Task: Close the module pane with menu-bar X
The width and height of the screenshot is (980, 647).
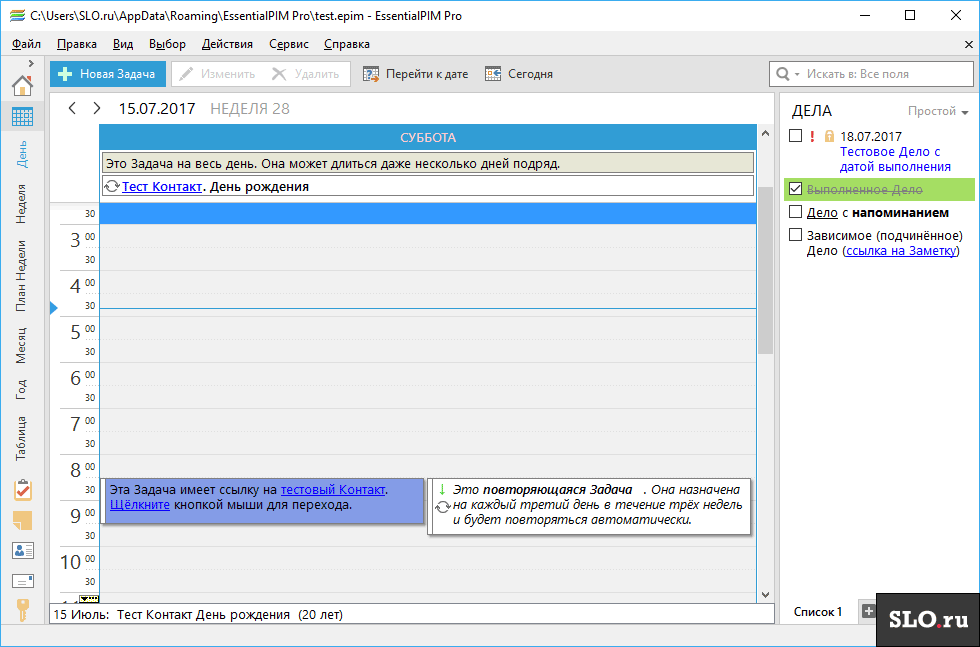Action: [x=969, y=44]
